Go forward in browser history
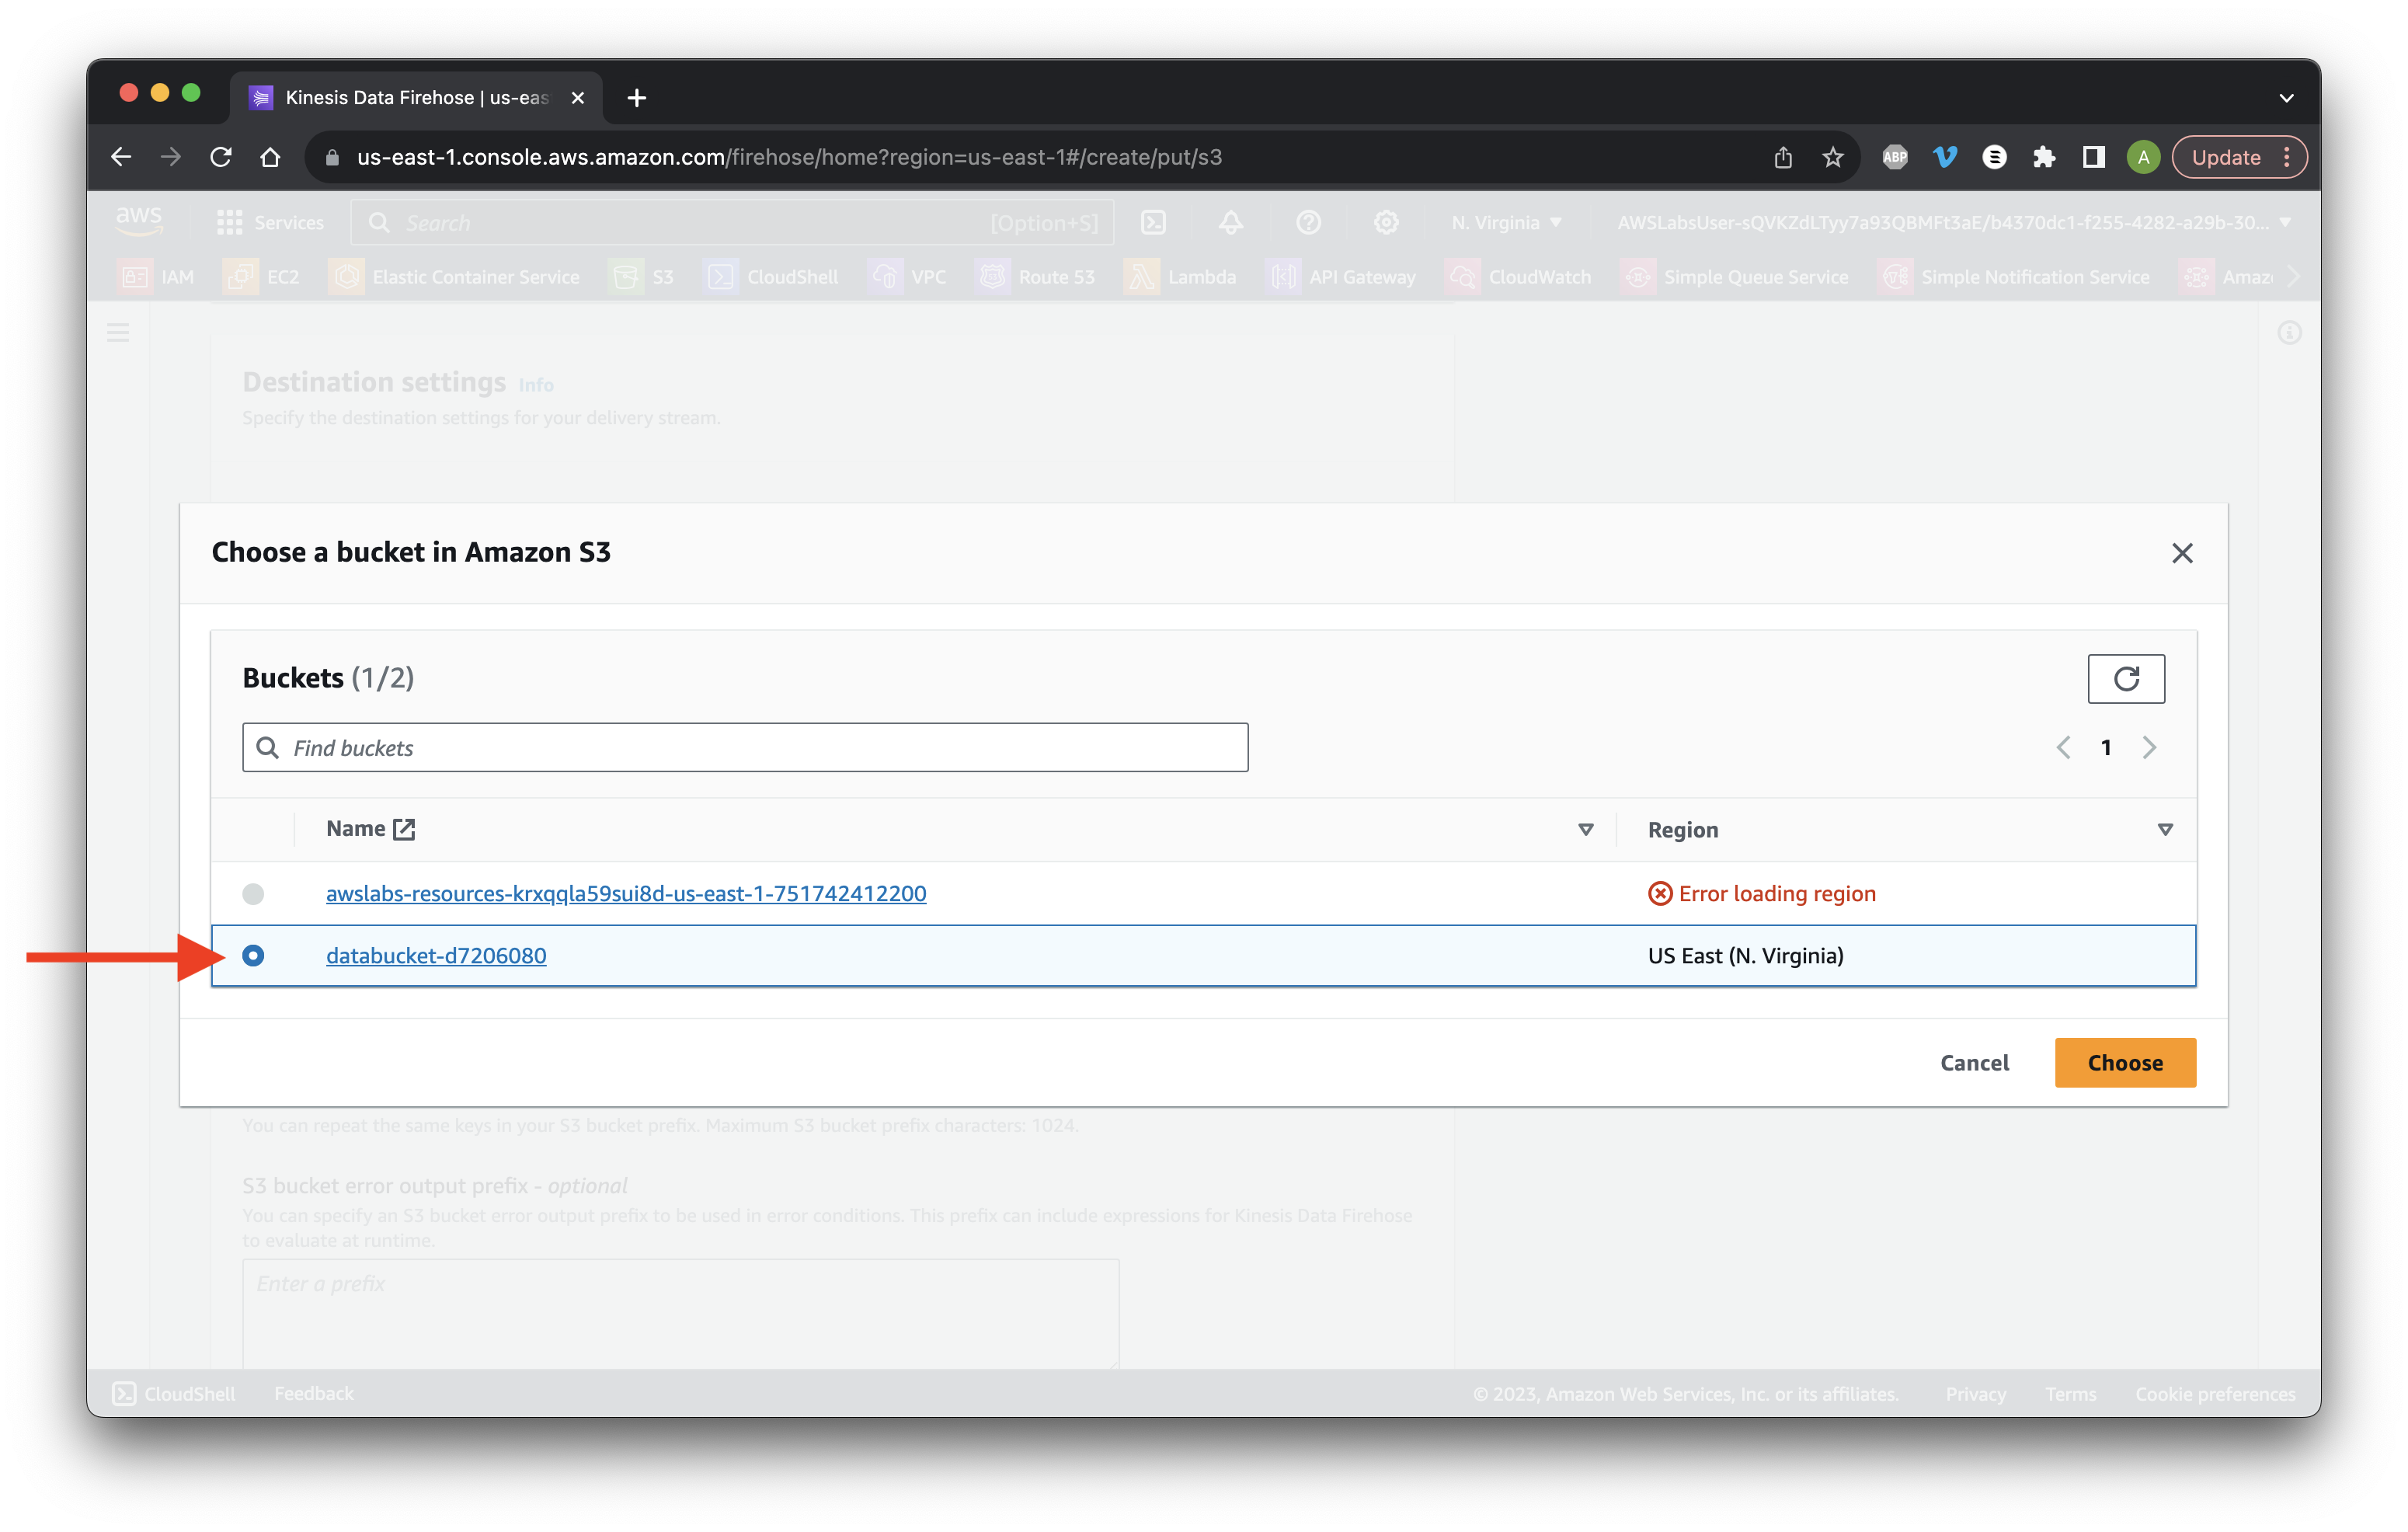Viewport: 2408px width, 1532px height. click(171, 157)
